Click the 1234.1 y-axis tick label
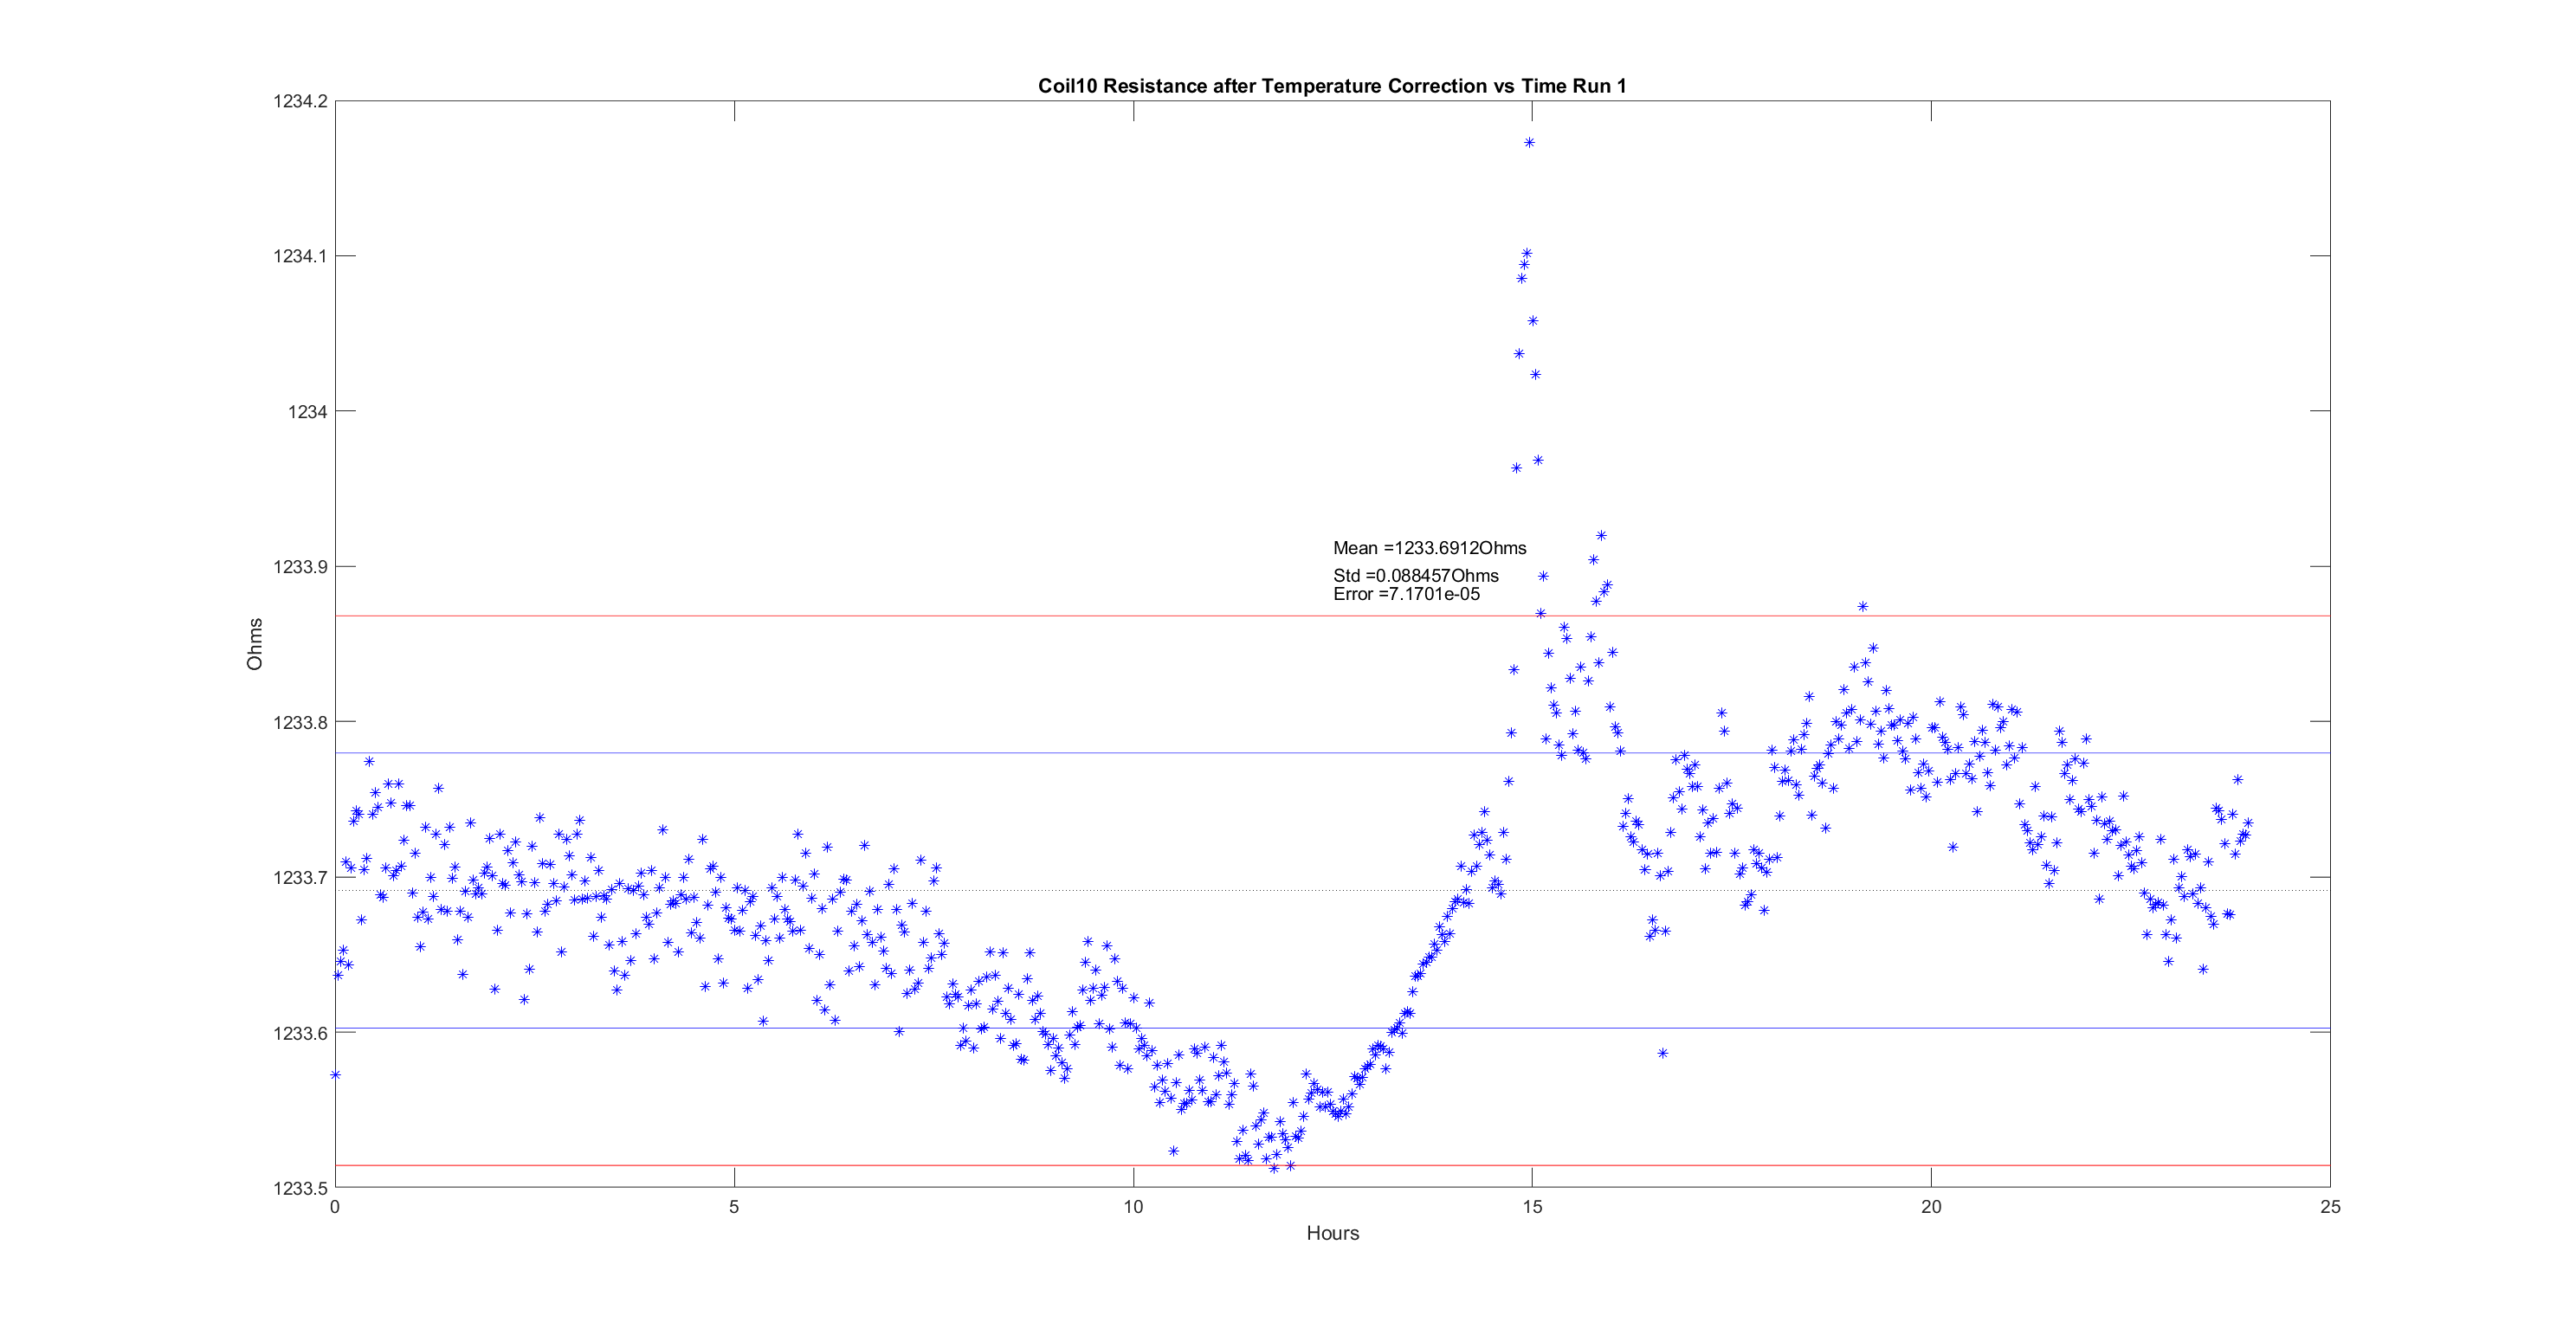 300,256
